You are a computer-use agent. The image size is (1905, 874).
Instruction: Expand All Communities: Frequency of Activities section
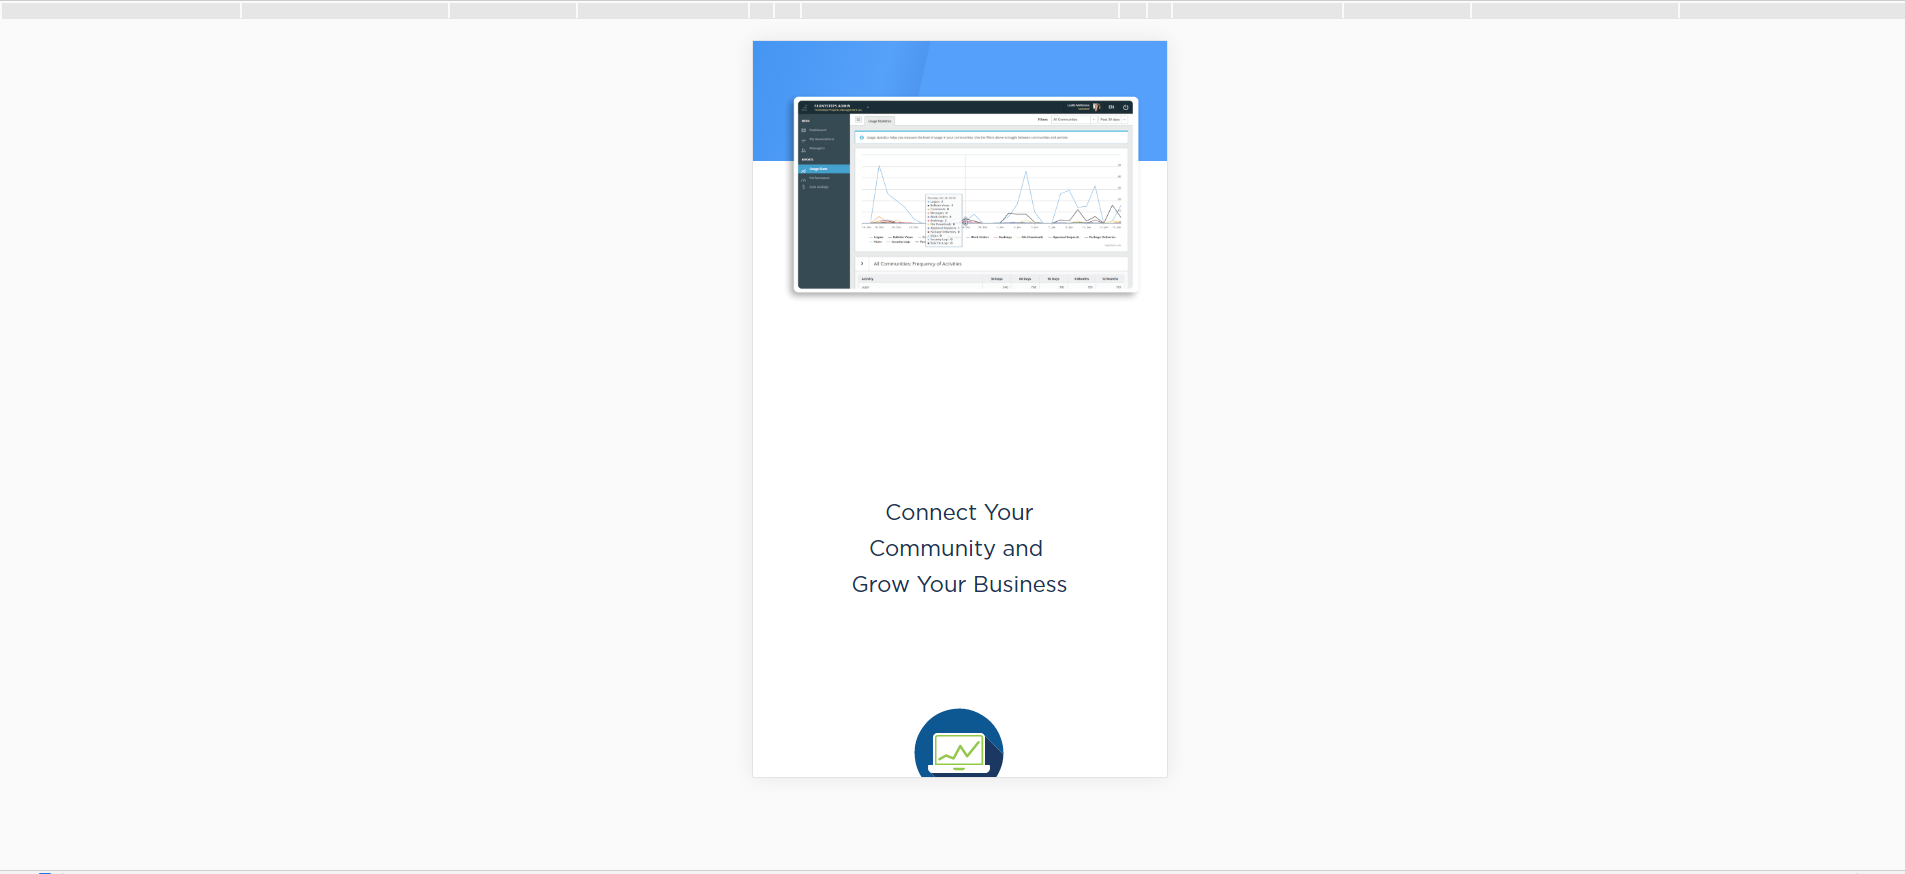click(862, 264)
